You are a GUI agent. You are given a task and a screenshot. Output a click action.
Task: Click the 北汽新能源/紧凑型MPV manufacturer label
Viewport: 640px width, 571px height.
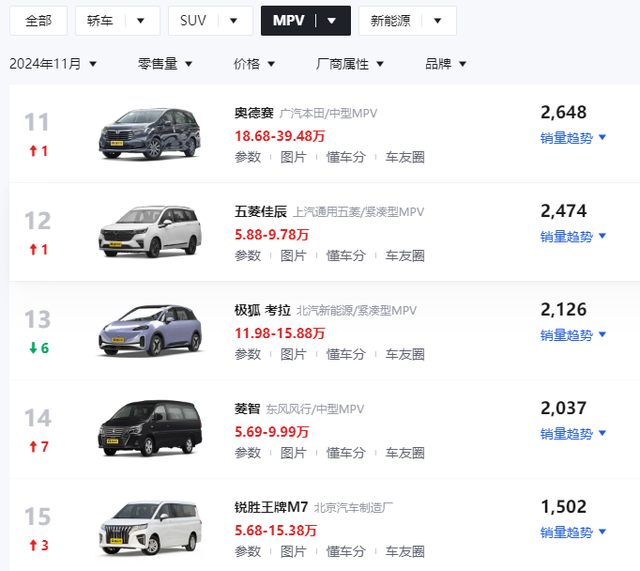356,311
